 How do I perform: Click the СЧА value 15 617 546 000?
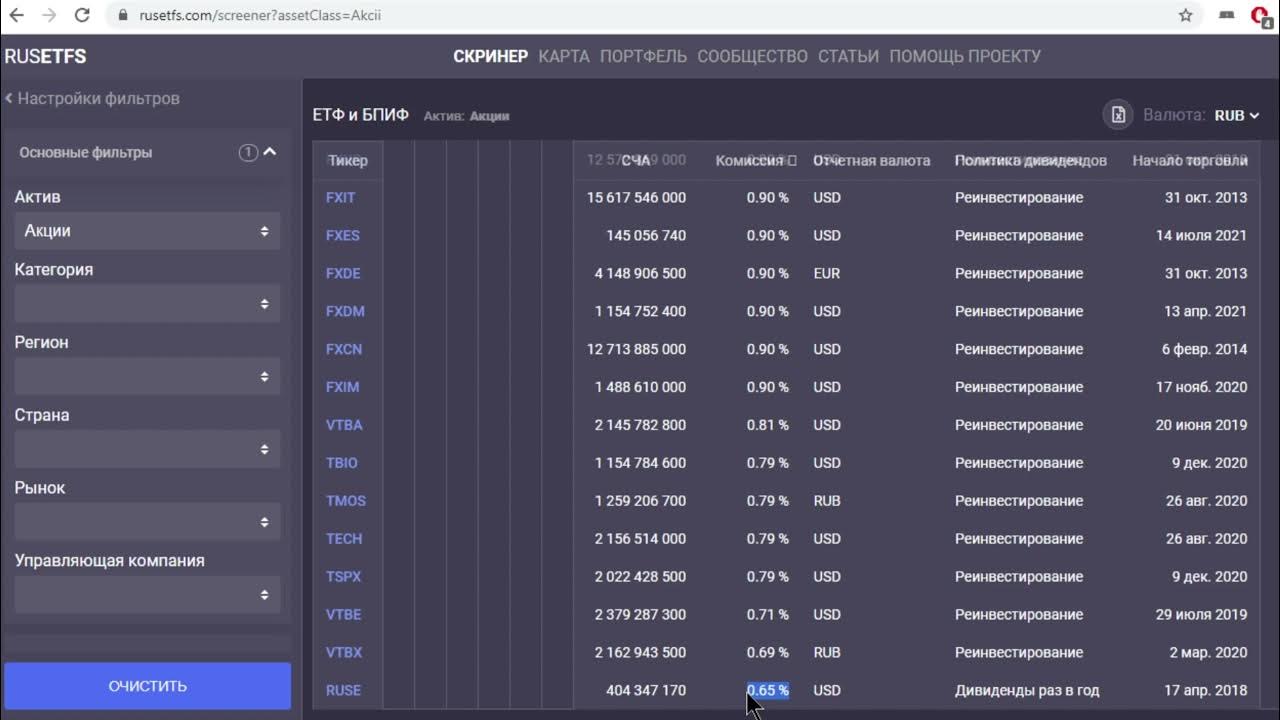pyautogui.click(x=636, y=197)
